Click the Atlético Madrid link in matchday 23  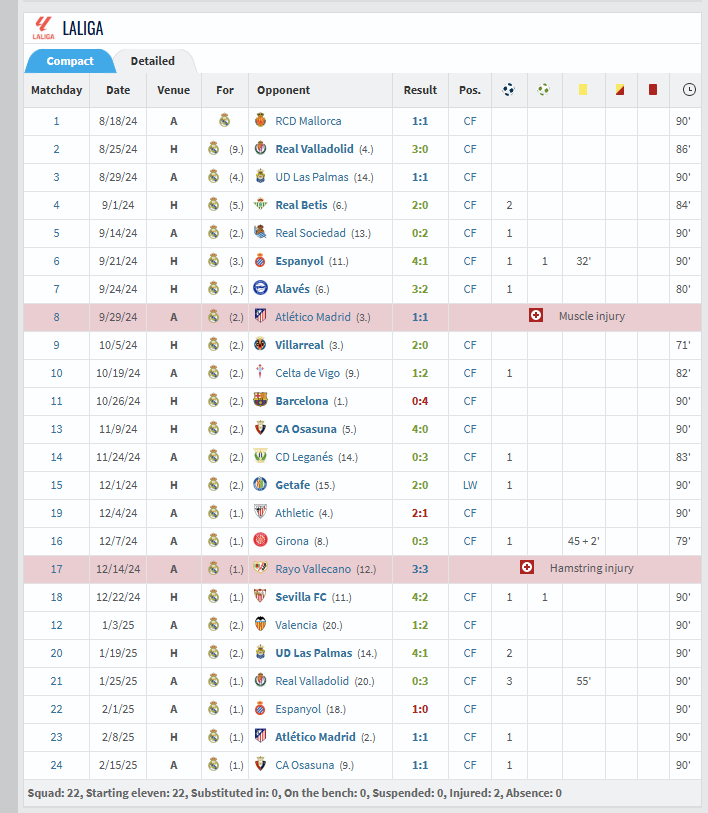click(x=315, y=737)
